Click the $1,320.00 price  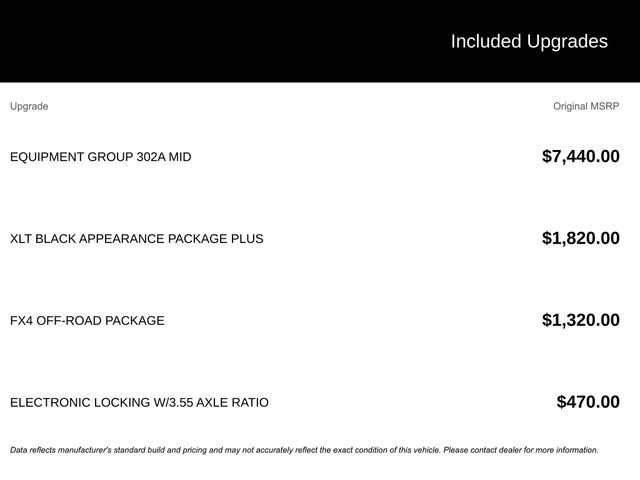pos(580,320)
